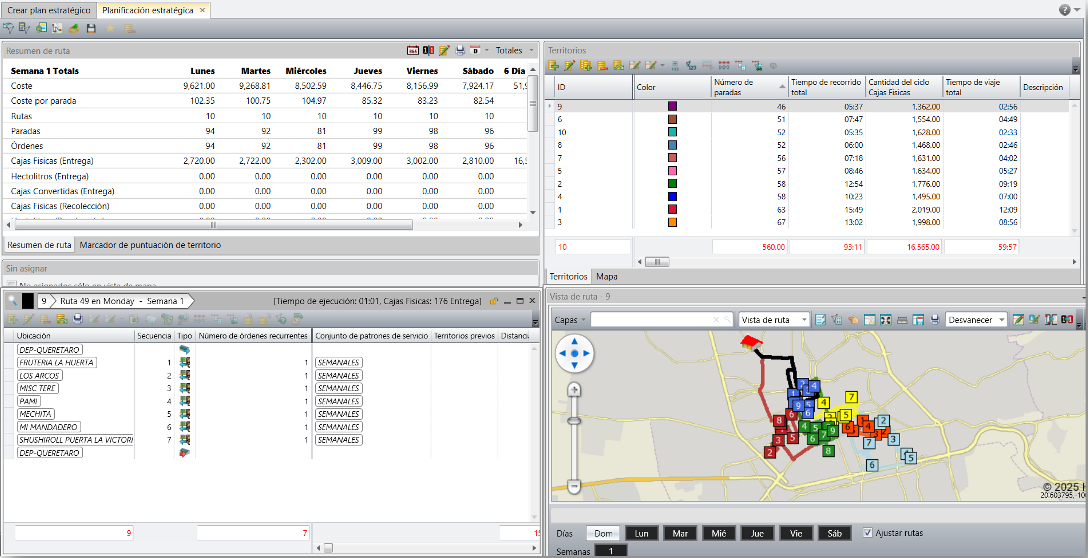Click the edit territory pencil icon in Territorios toolbar
This screenshot has width=1088, height=558.
click(570, 65)
